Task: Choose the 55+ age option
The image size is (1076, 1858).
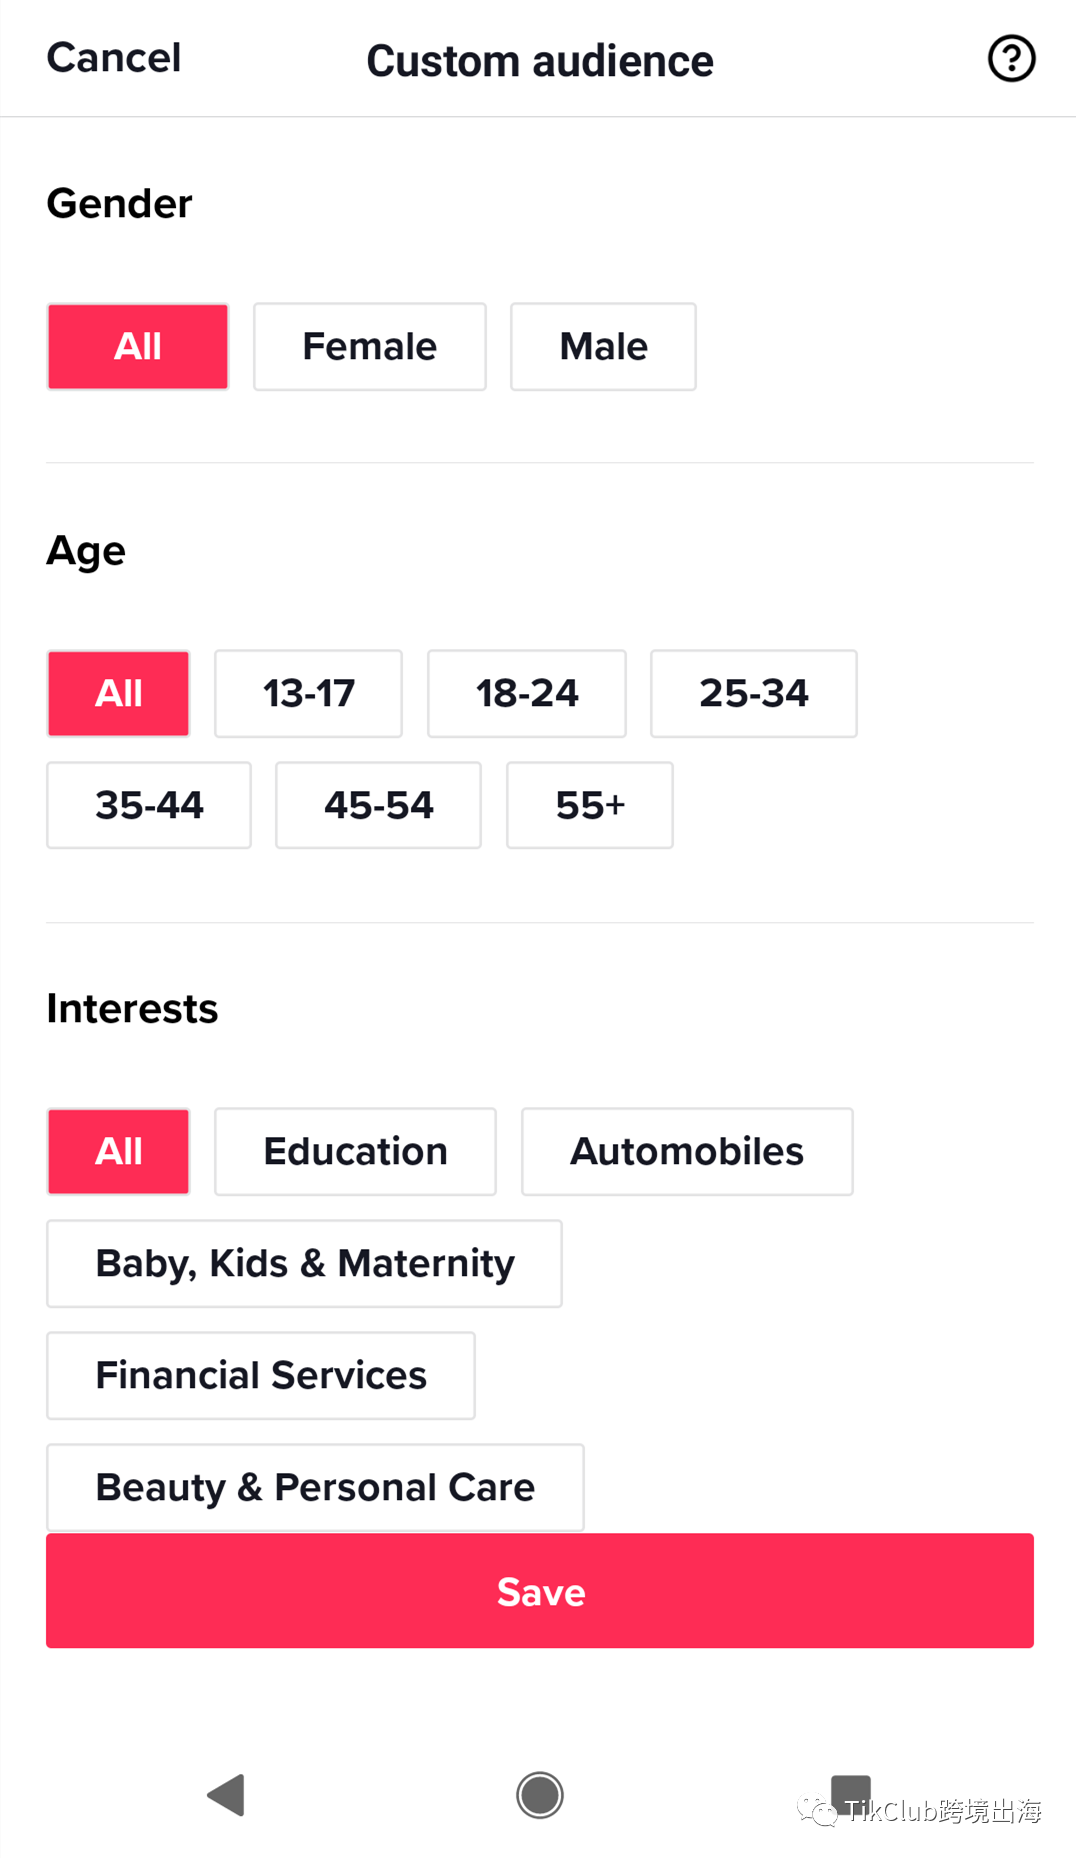Action: point(589,806)
